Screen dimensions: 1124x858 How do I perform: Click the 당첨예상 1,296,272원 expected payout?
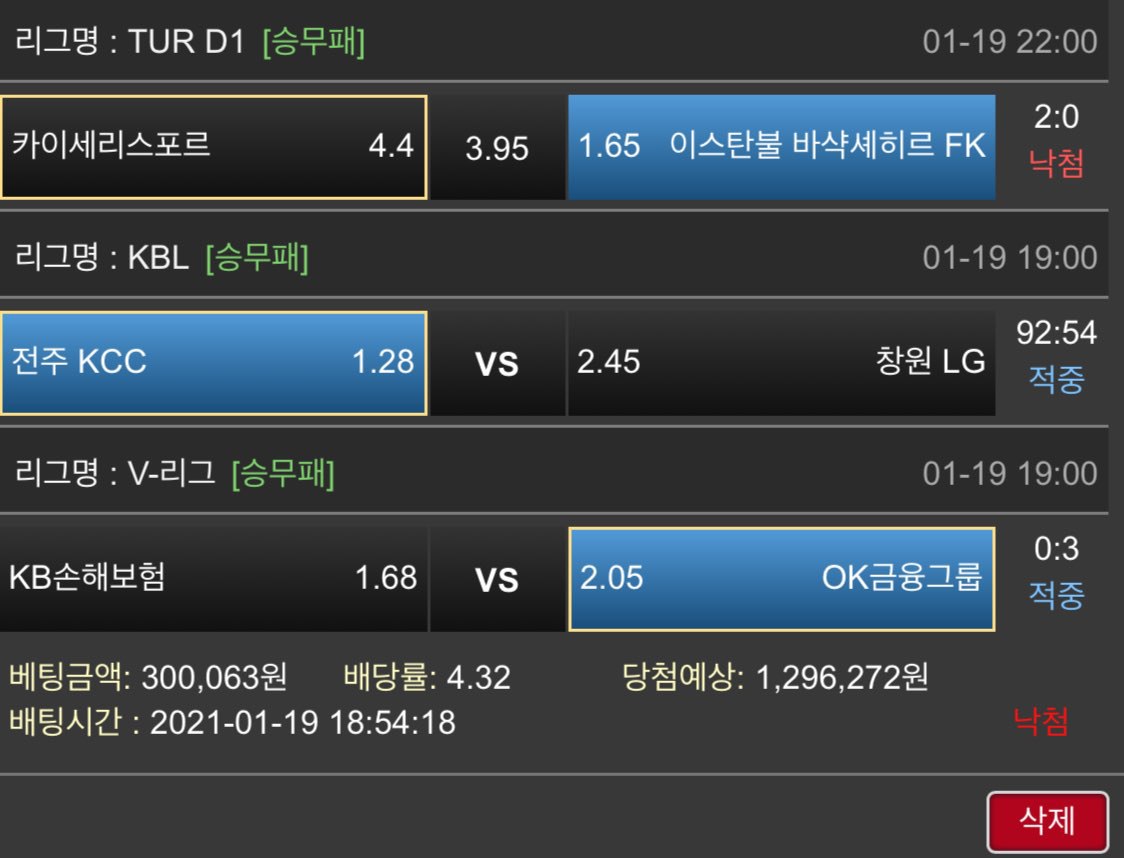(774, 678)
